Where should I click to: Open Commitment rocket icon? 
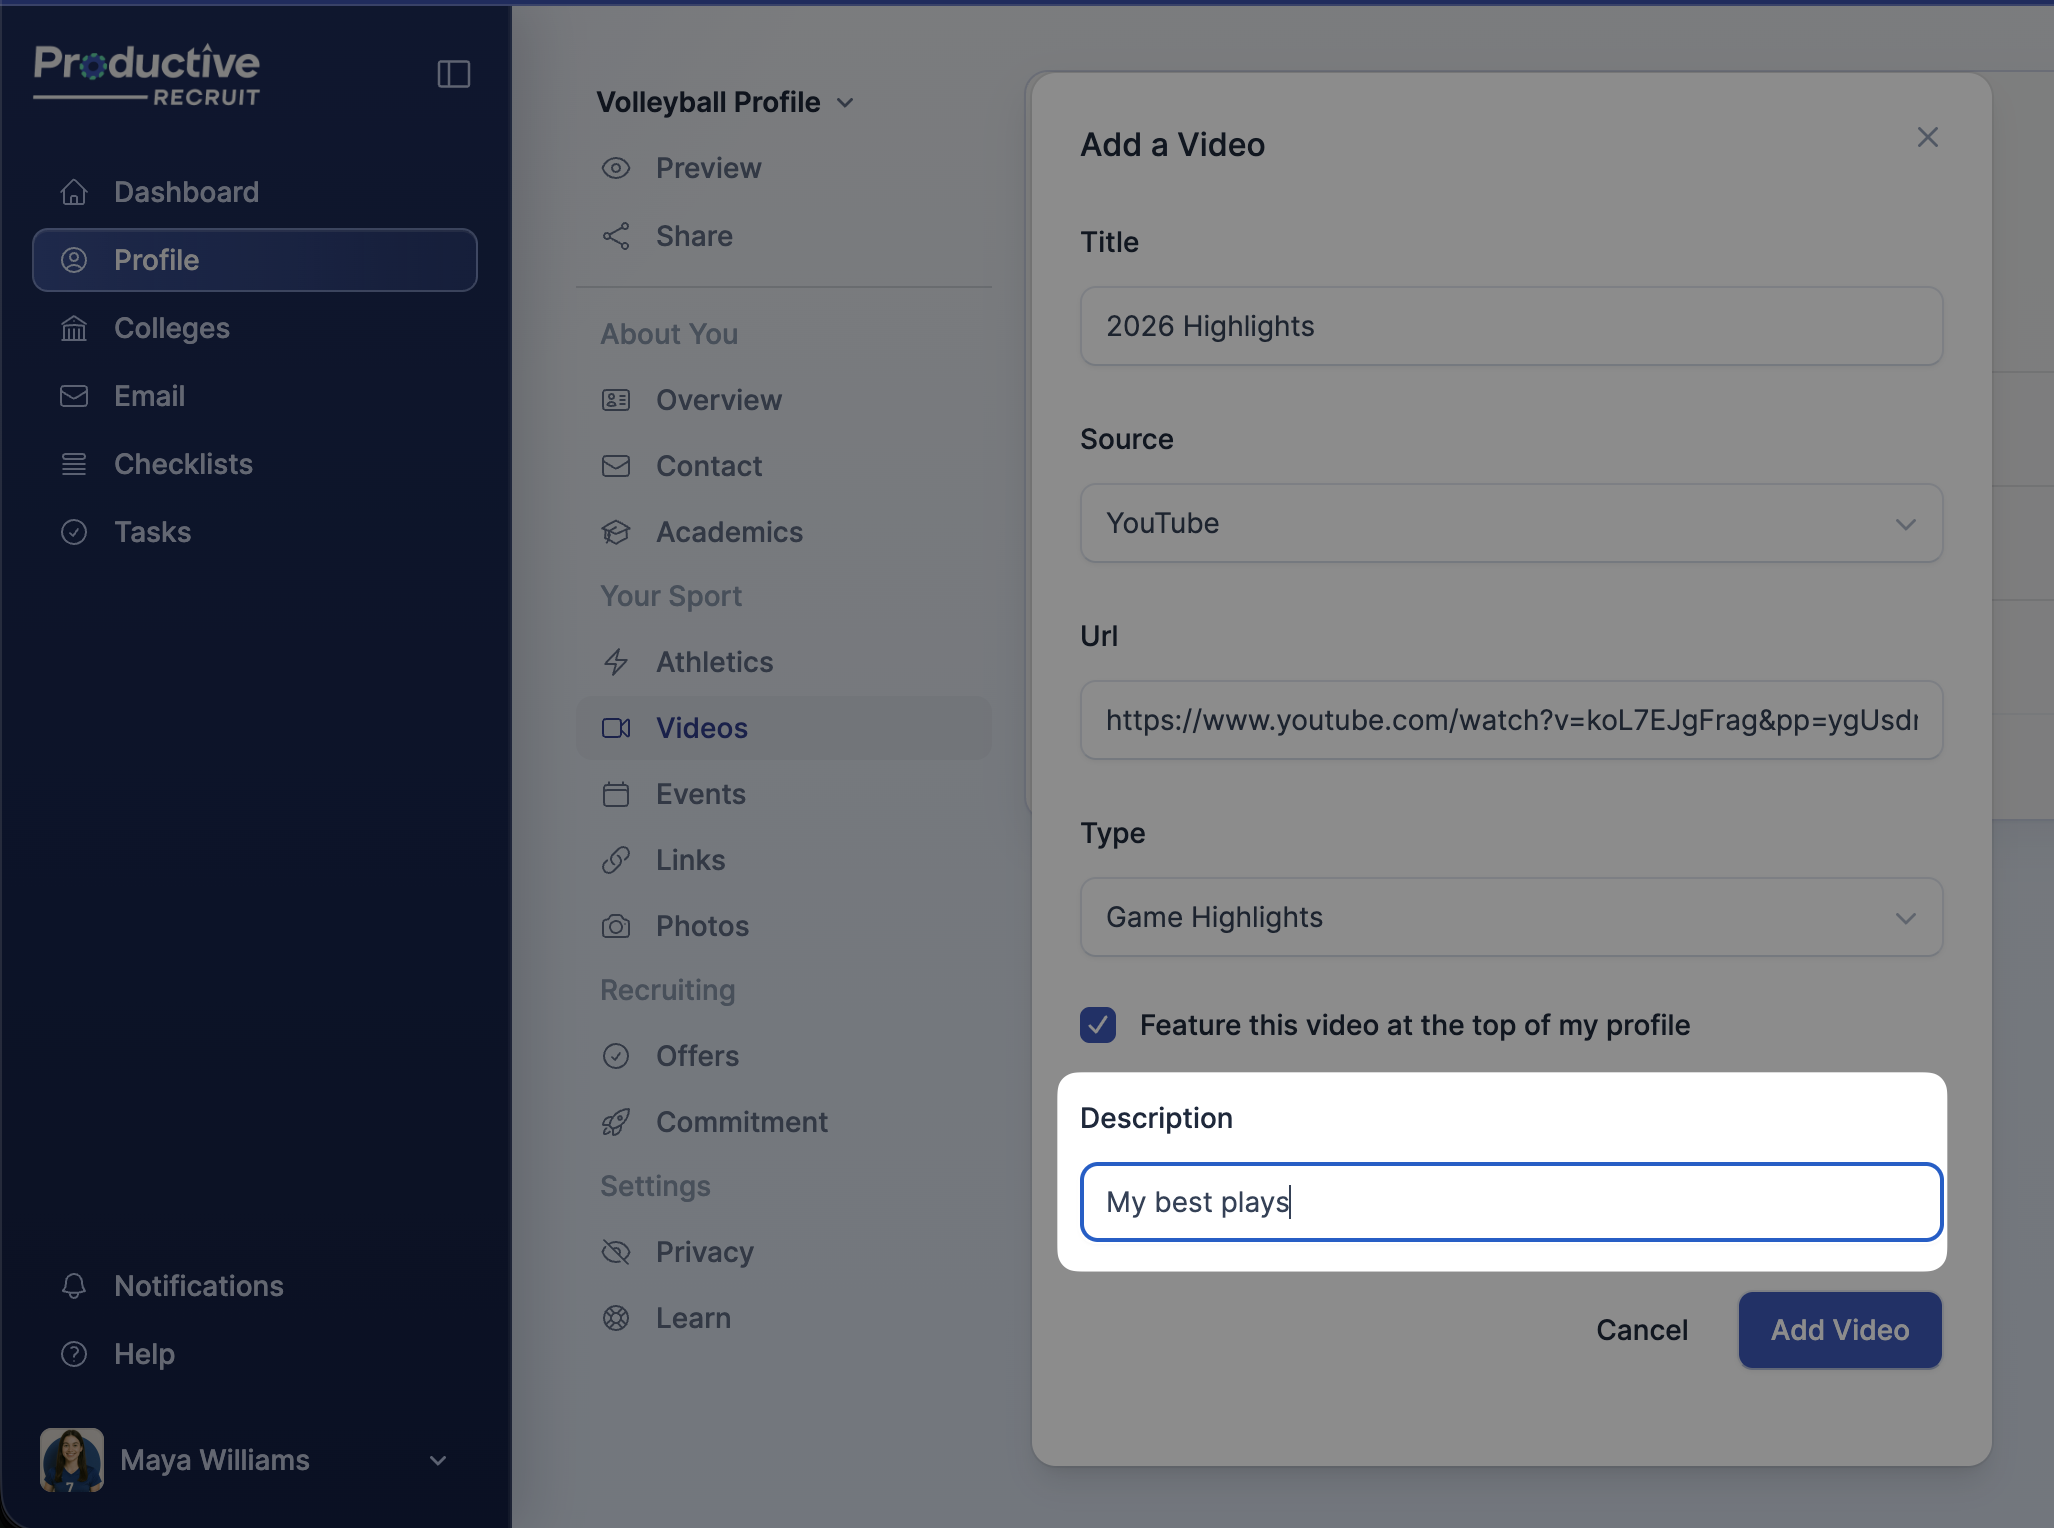click(x=616, y=1122)
